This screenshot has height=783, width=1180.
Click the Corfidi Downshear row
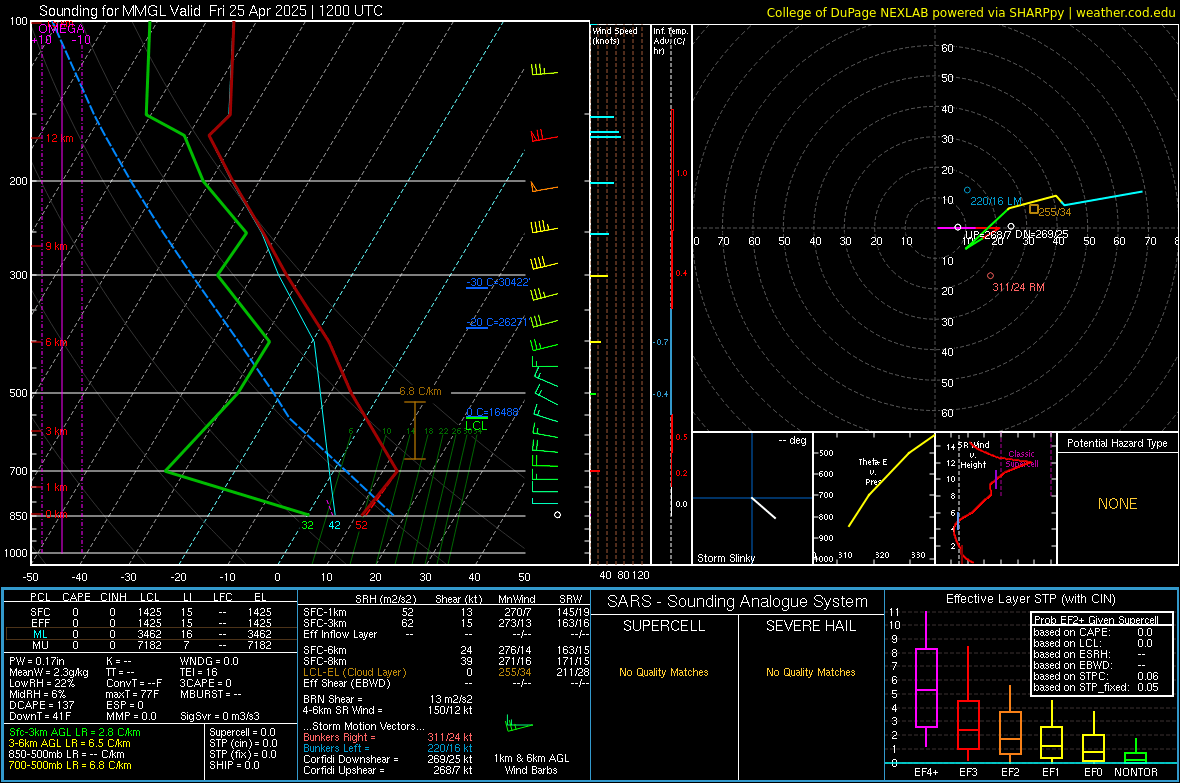point(388,759)
